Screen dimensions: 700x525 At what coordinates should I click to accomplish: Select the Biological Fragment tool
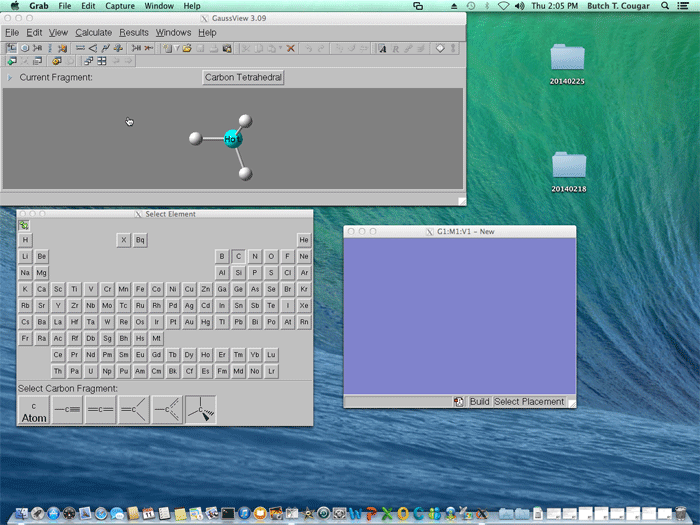pyautogui.click(x=50, y=48)
